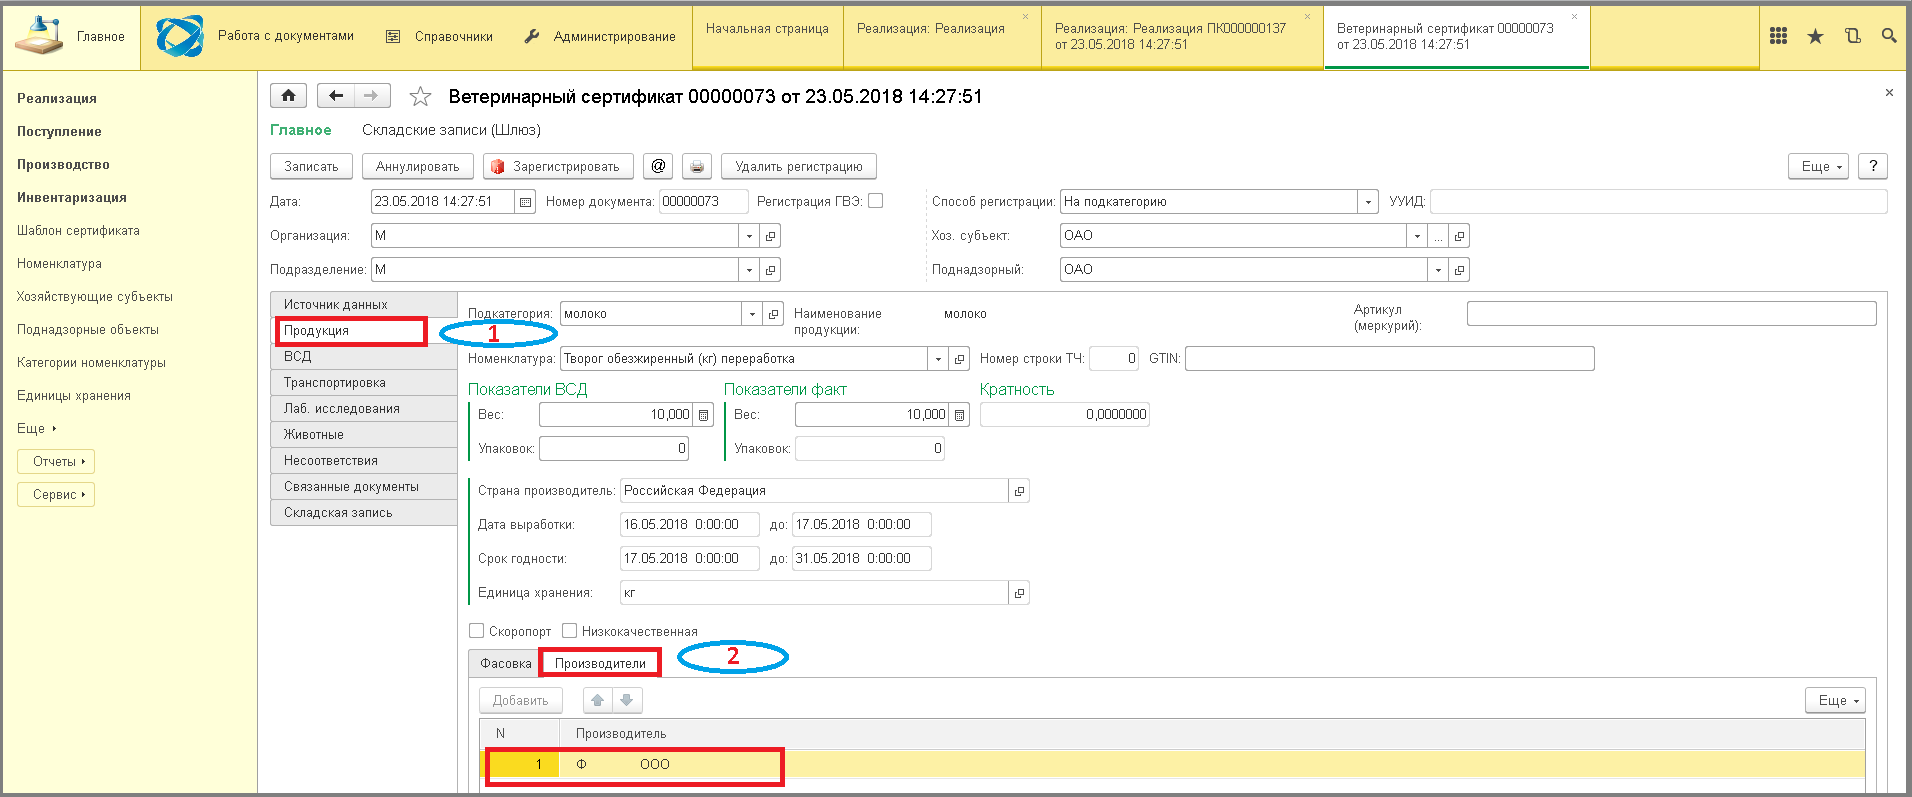Expand Поднадзорный dropdown arrow
Viewport: 1912px width, 797px height.
tap(1438, 270)
